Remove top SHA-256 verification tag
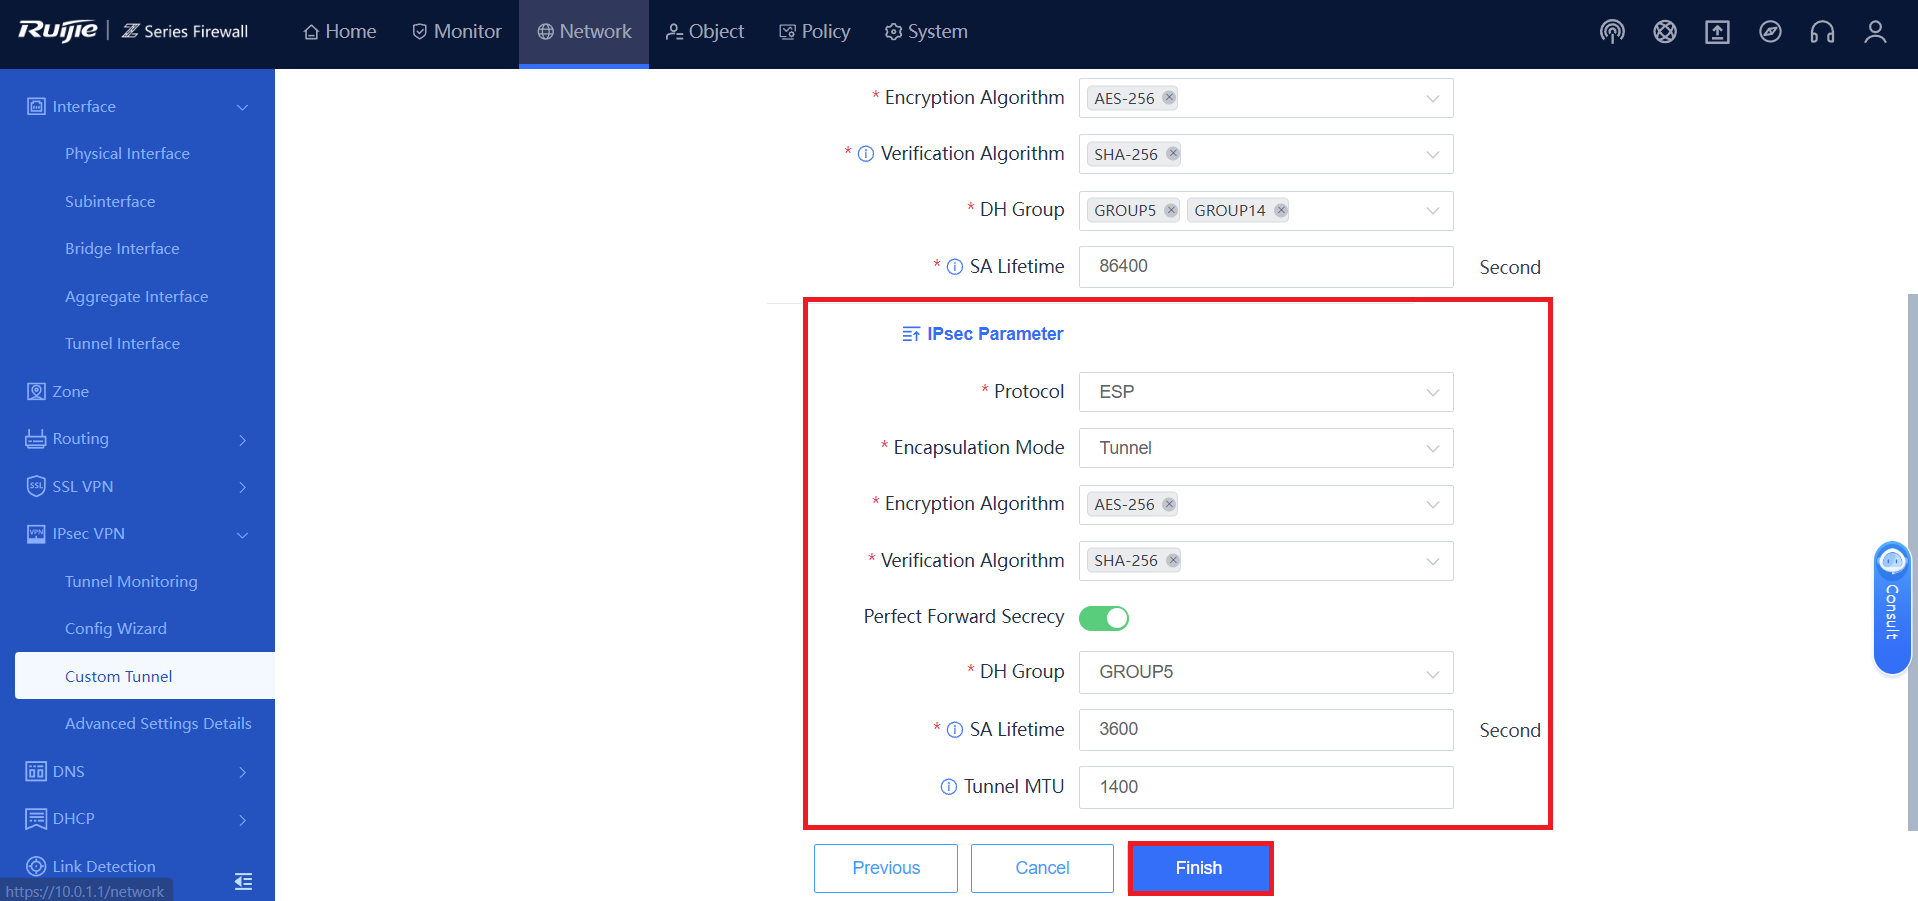 1173,154
